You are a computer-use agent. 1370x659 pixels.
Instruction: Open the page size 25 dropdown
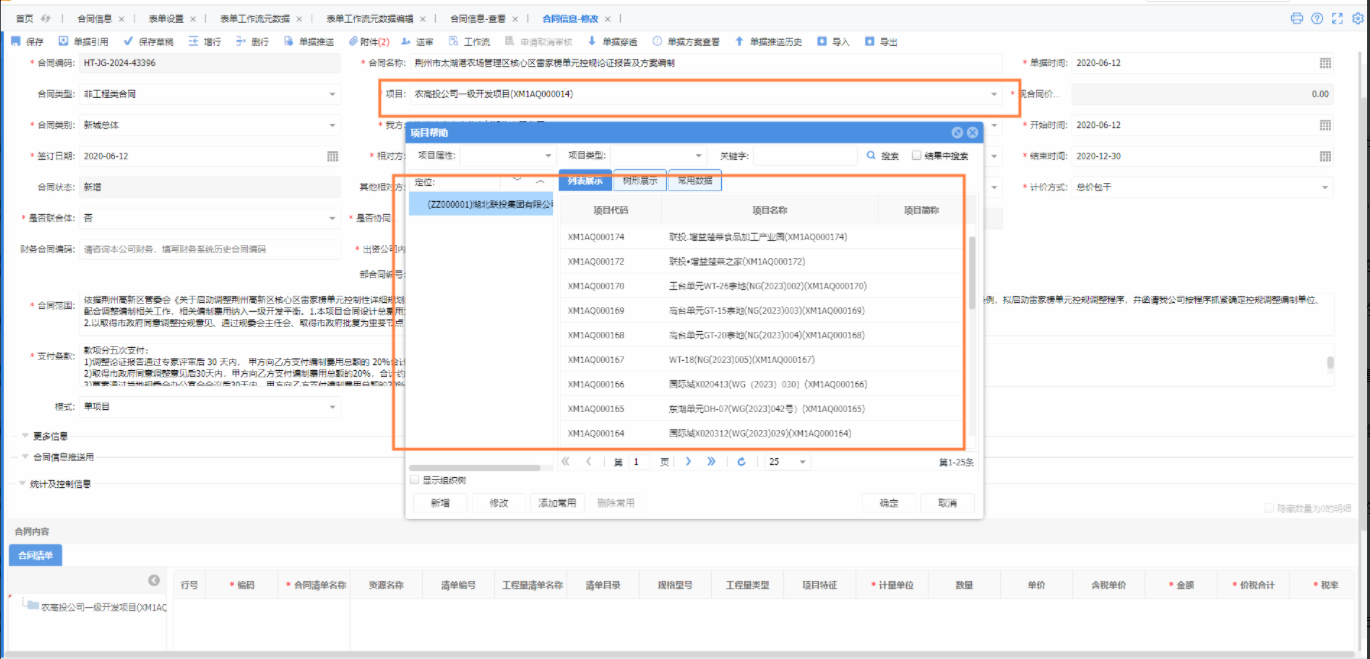pos(787,462)
